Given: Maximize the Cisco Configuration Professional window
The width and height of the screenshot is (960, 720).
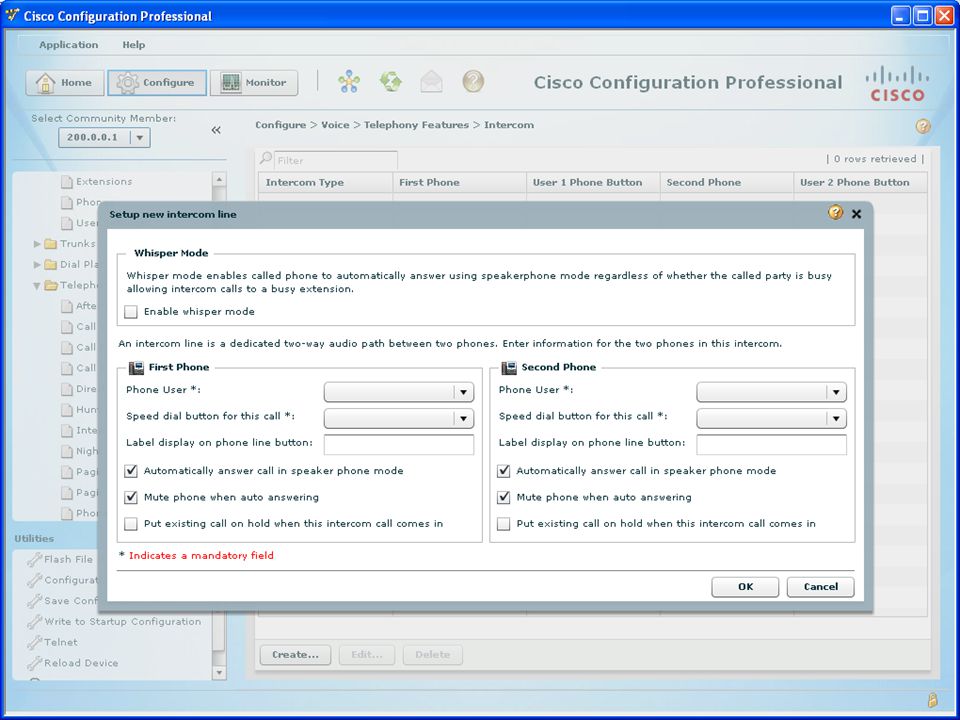Looking at the screenshot, I should coord(922,15).
